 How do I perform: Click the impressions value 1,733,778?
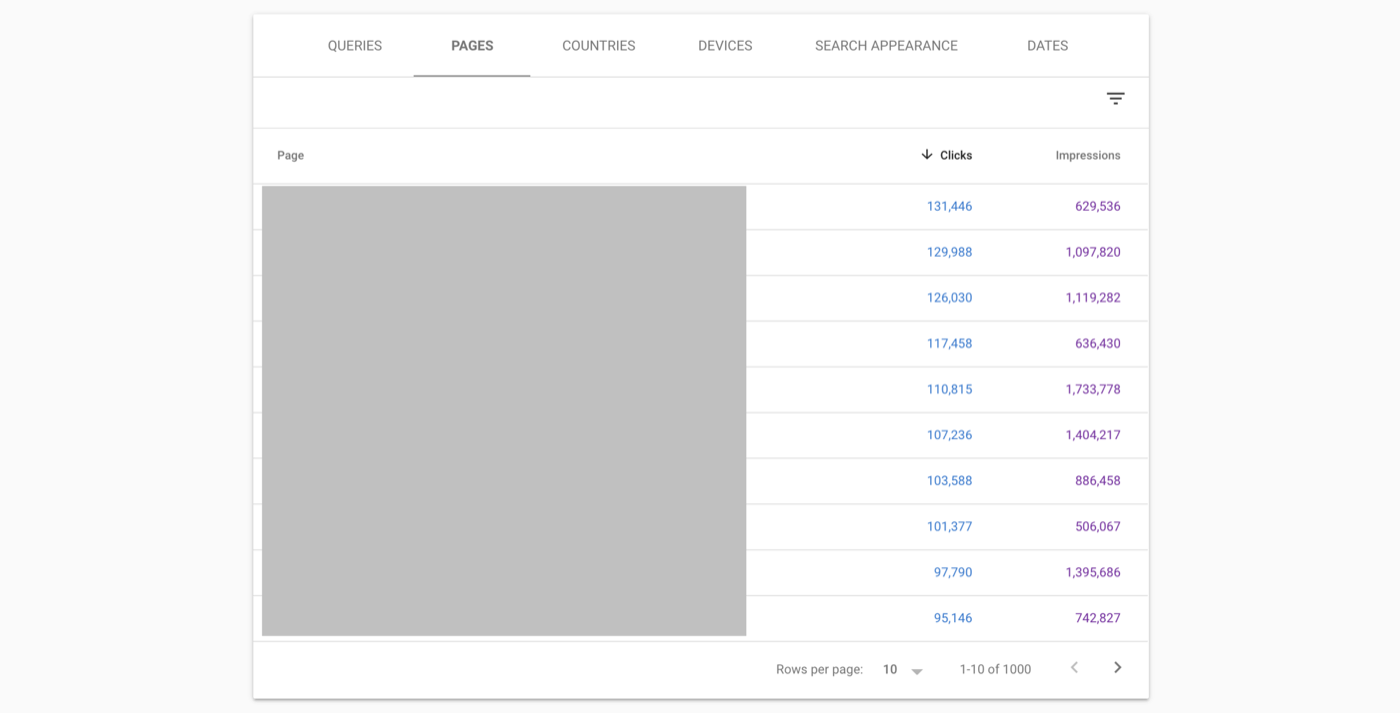click(1093, 390)
